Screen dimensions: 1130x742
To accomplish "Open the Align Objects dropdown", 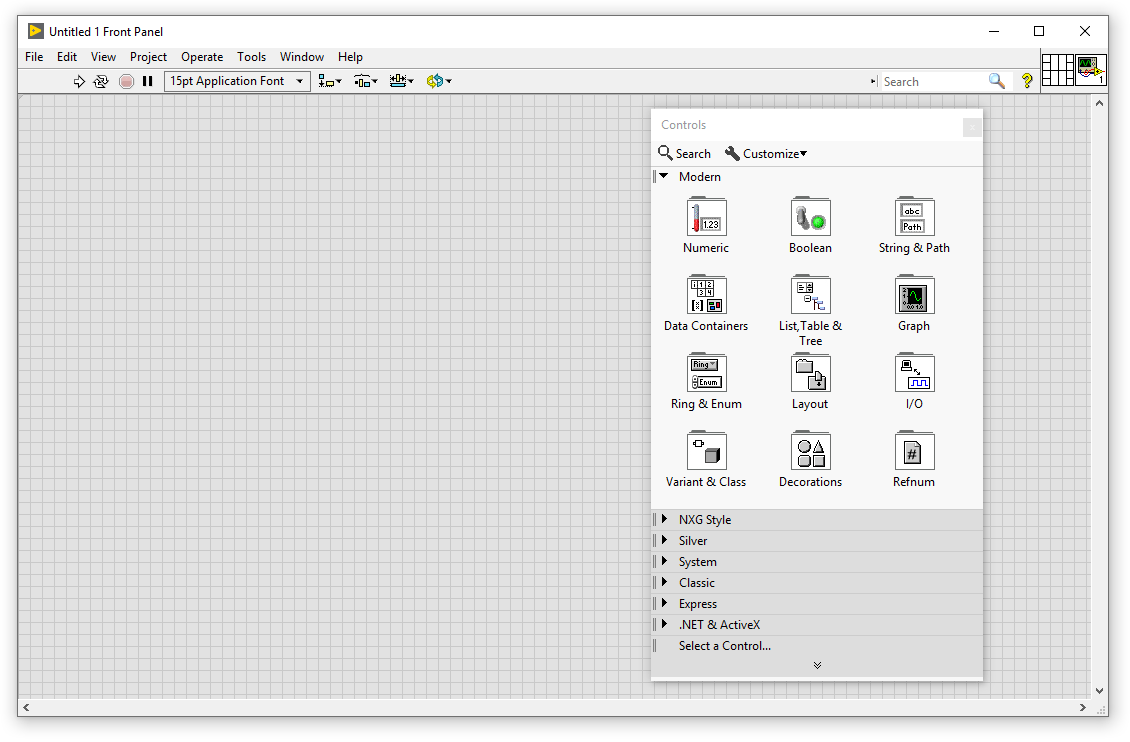I will (x=330, y=81).
